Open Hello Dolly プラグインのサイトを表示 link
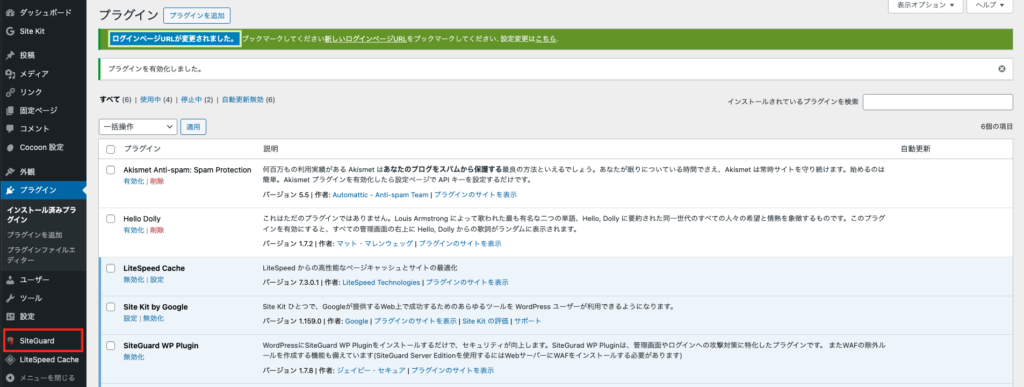The image size is (1024, 387). point(460,243)
